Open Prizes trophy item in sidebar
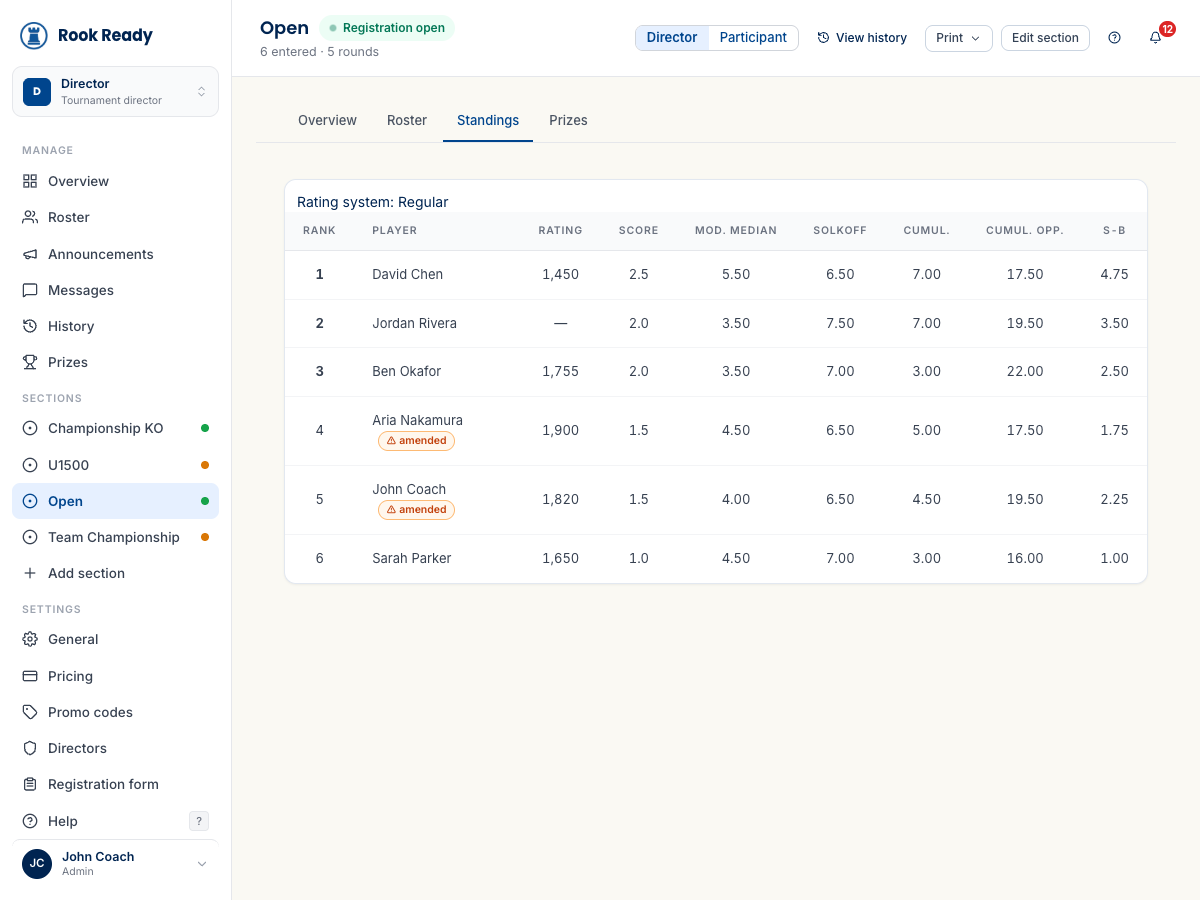 115,362
